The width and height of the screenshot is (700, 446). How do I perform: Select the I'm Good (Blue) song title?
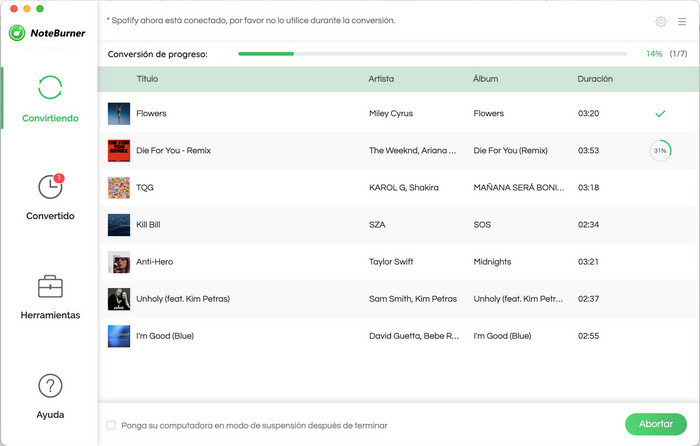(x=165, y=336)
